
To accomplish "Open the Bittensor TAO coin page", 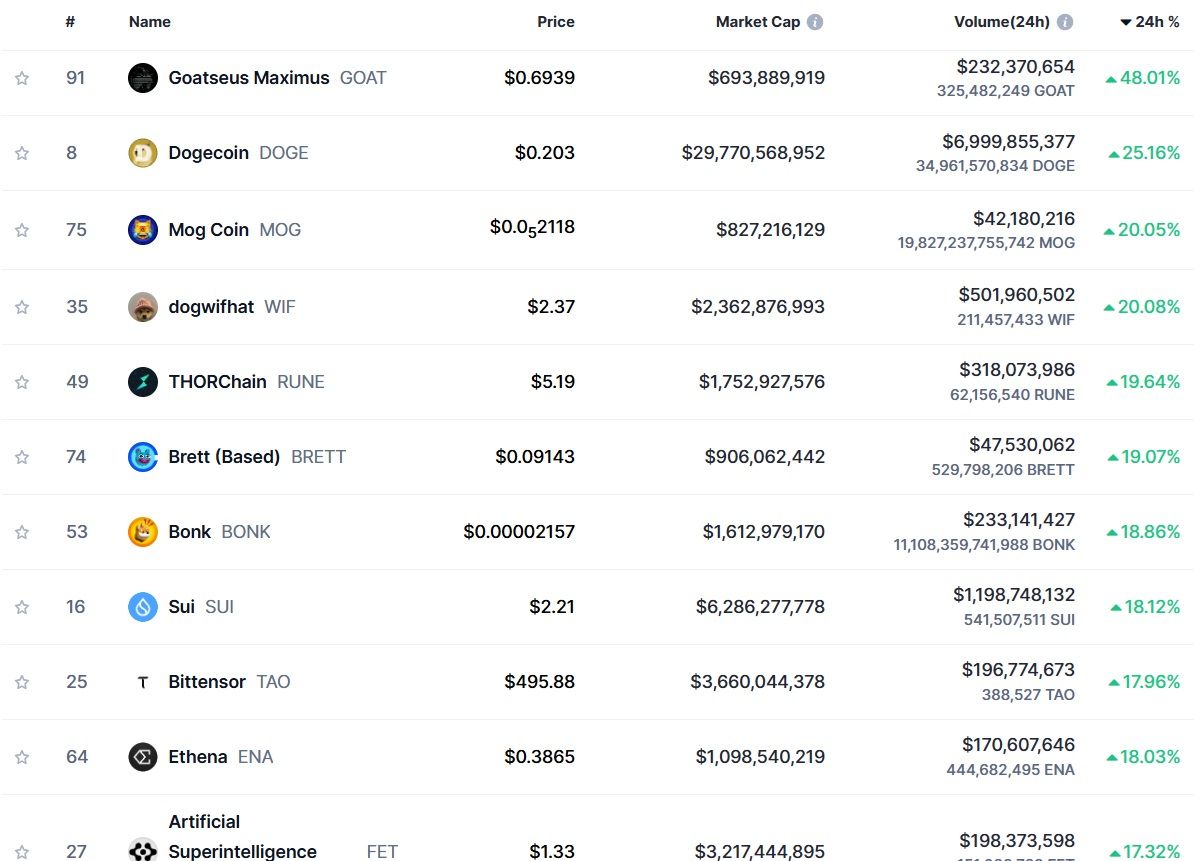I will pyautogui.click(x=207, y=682).
